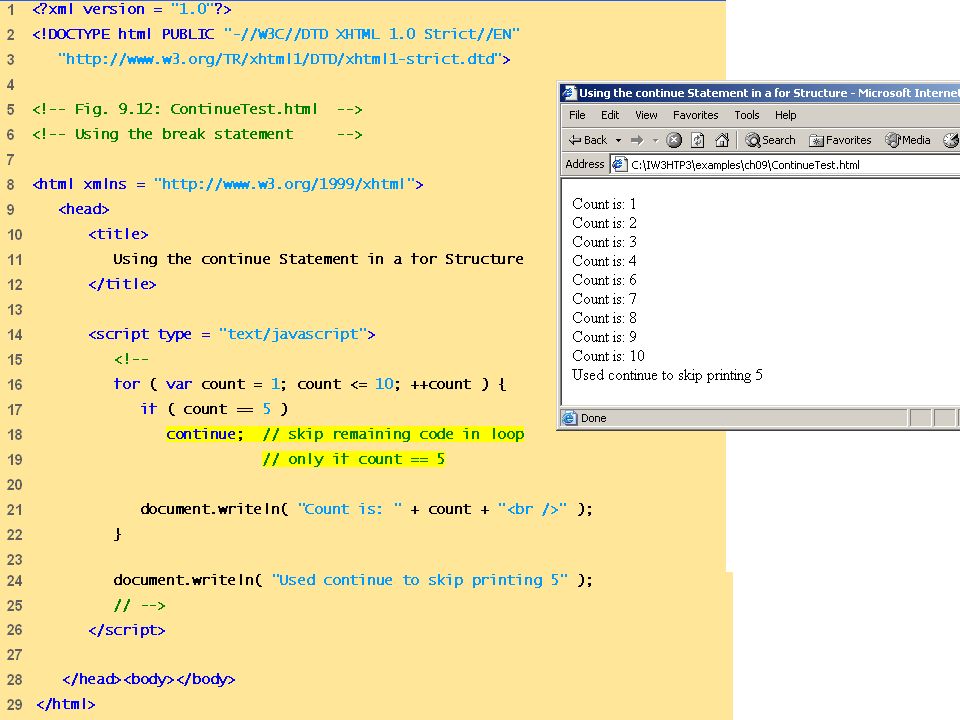The width and height of the screenshot is (960, 720).
Task: Open the Back history dropdown arrow
Action: [618, 140]
